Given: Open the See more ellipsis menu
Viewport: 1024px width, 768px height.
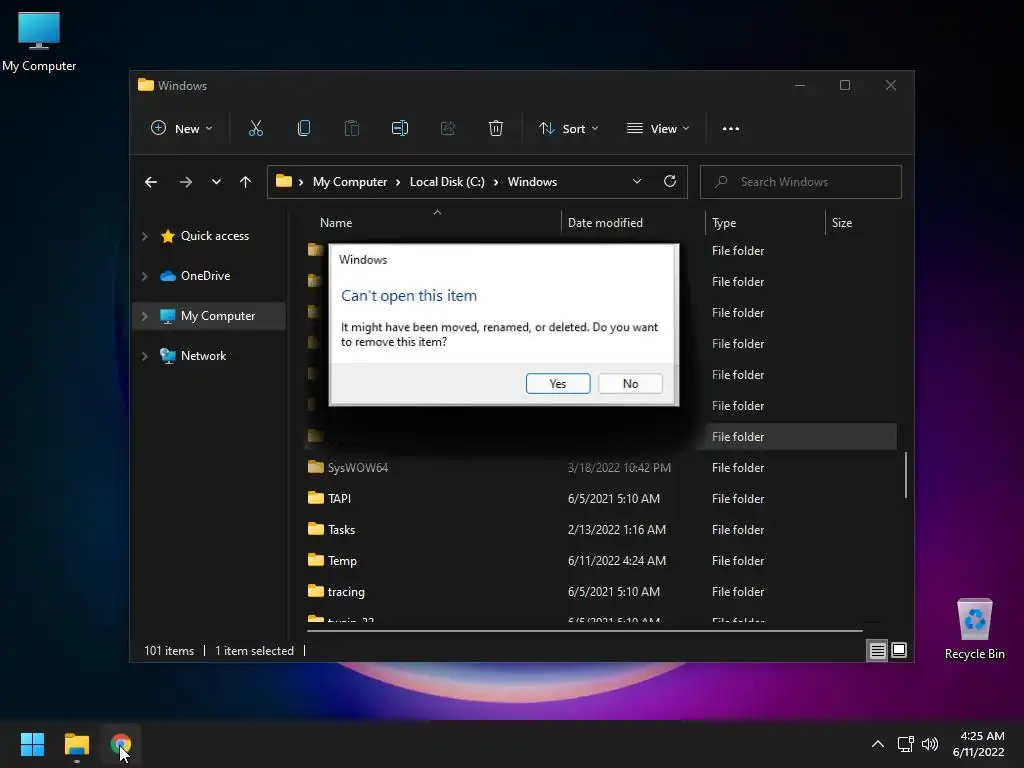Looking at the screenshot, I should point(731,129).
